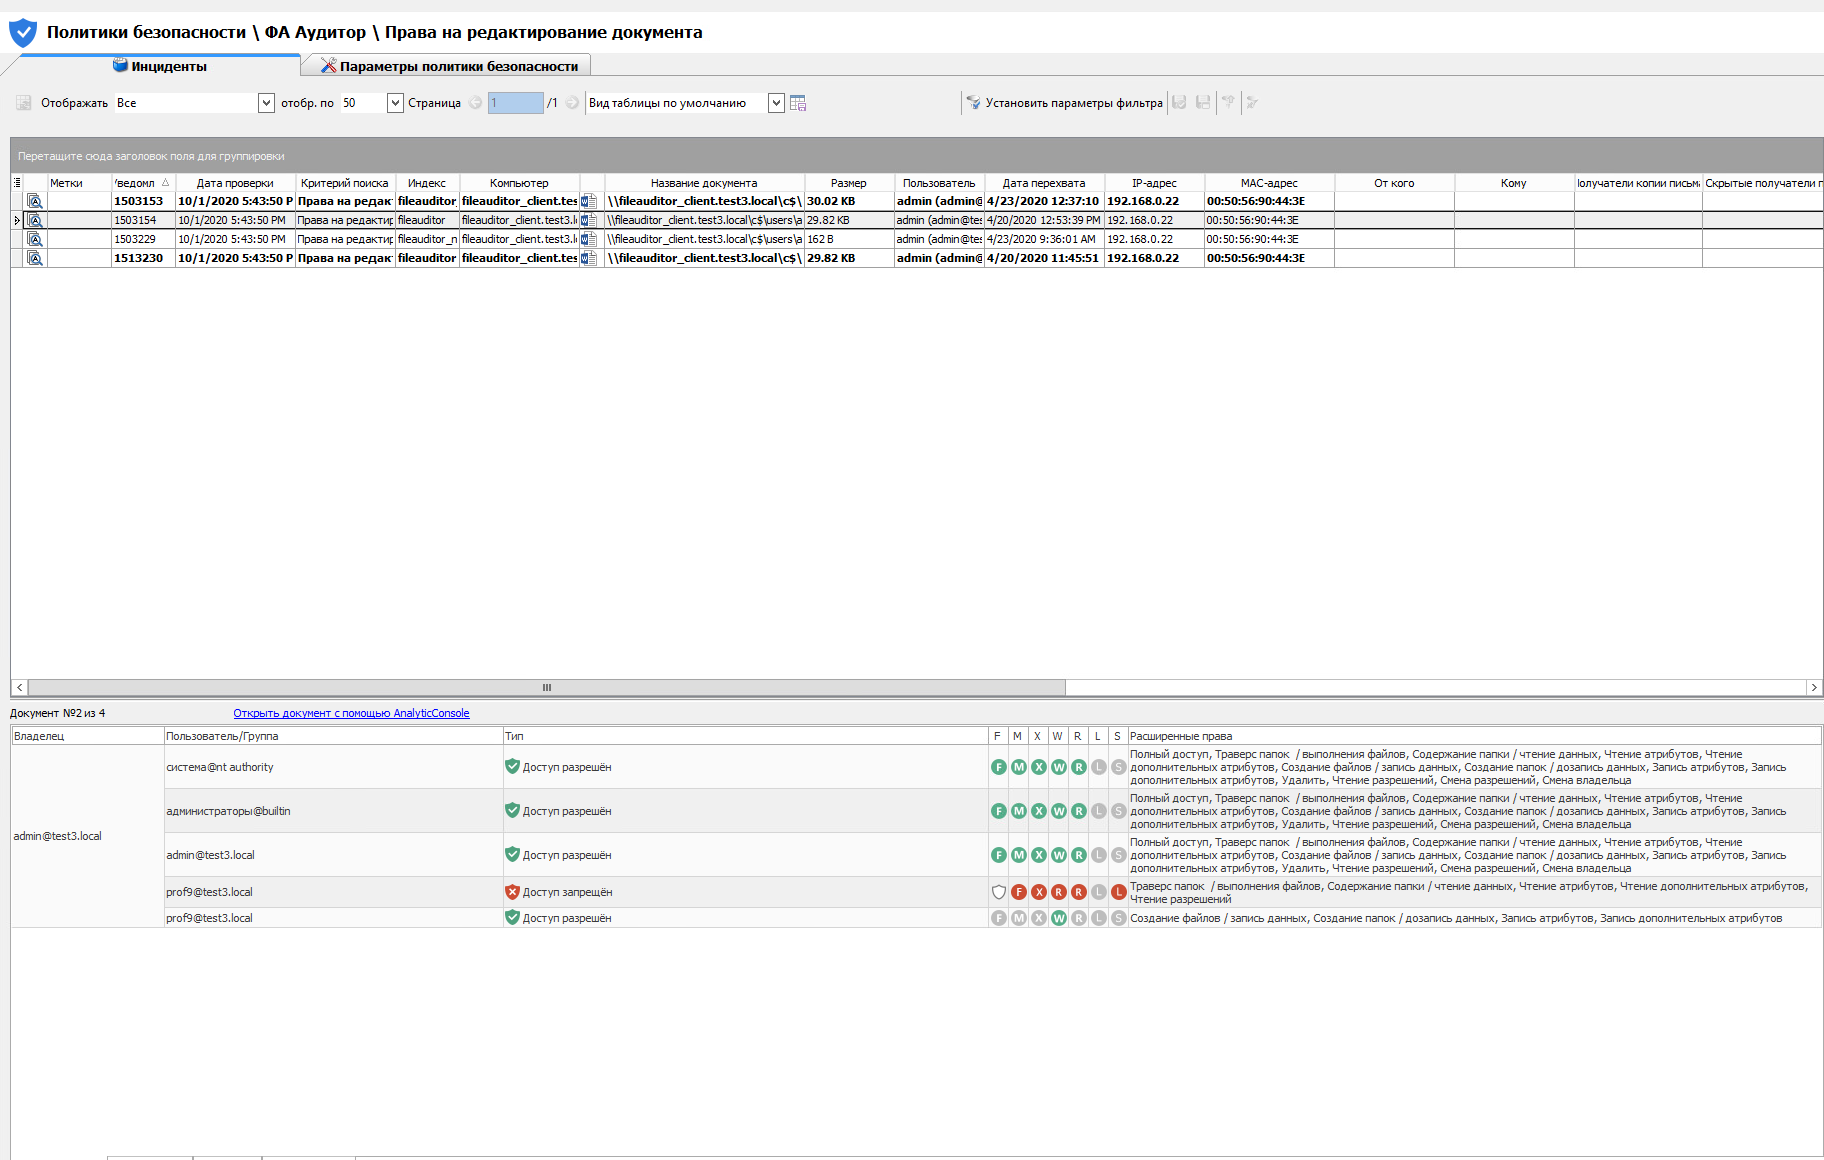Open the rows-per-page dropdown showing 50
The width and height of the screenshot is (1824, 1160).
(x=395, y=103)
